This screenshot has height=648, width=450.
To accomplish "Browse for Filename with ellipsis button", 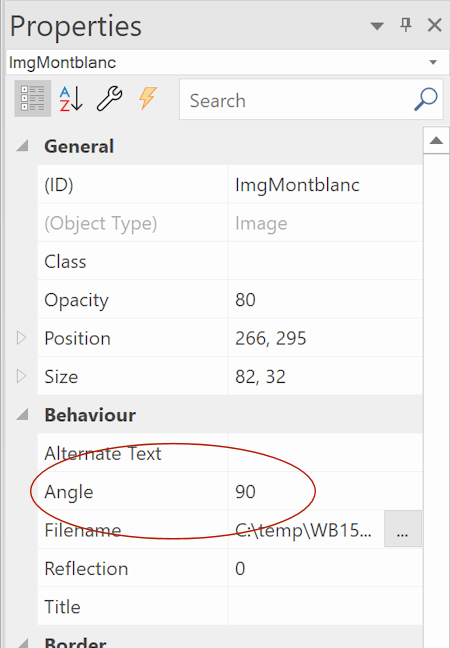I will pyautogui.click(x=403, y=529).
